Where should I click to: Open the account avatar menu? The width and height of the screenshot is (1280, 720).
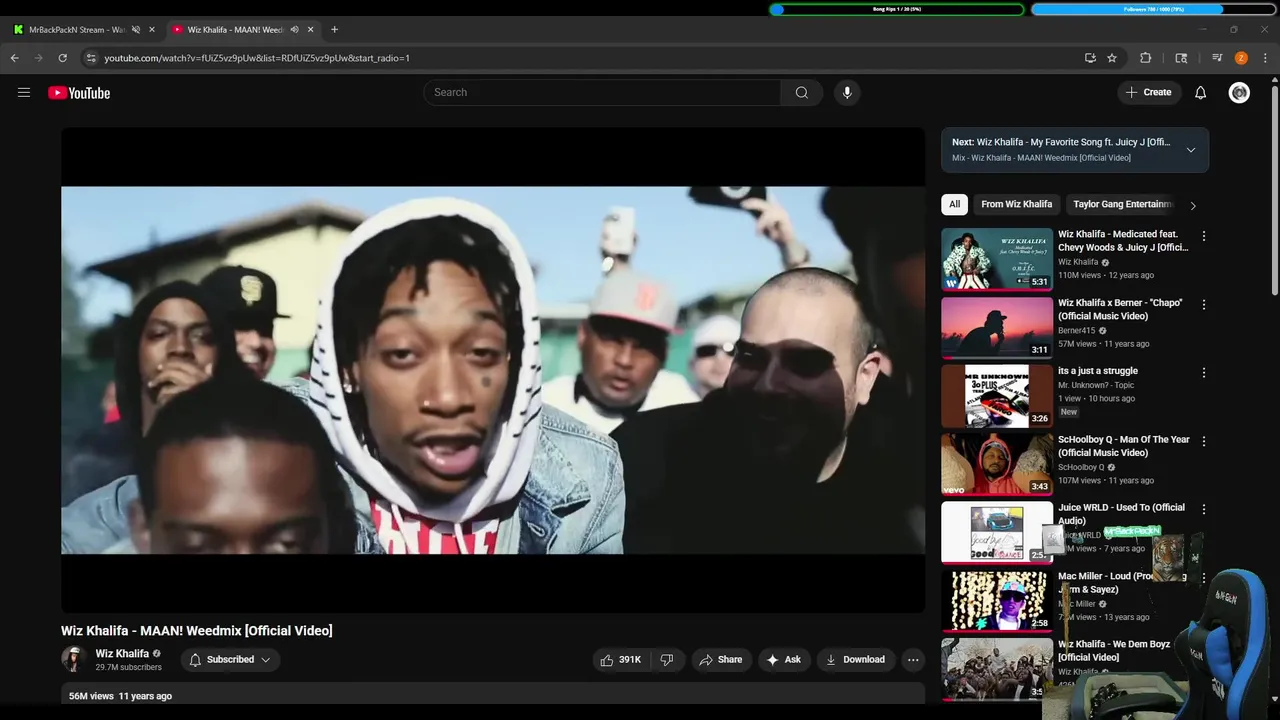[x=1239, y=93]
